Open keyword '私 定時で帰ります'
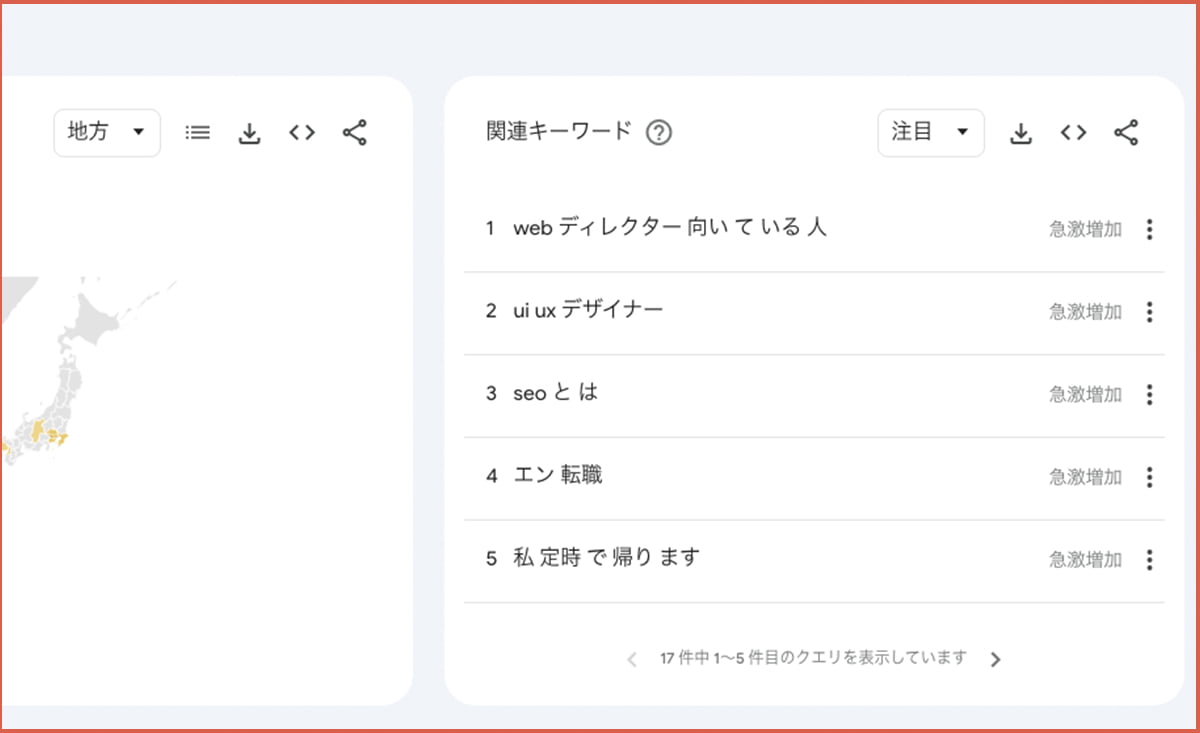This screenshot has height=733, width=1200. point(606,558)
